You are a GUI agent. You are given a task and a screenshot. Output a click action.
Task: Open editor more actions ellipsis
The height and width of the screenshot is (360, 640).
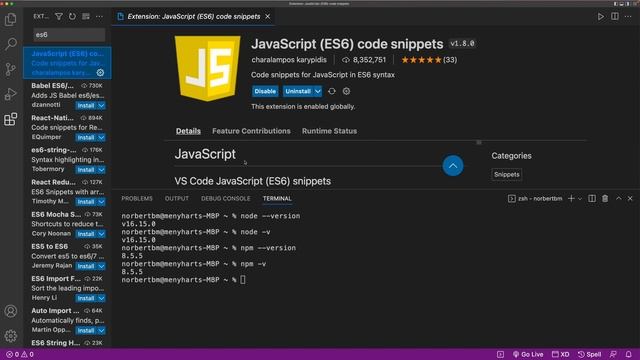tap(628, 16)
